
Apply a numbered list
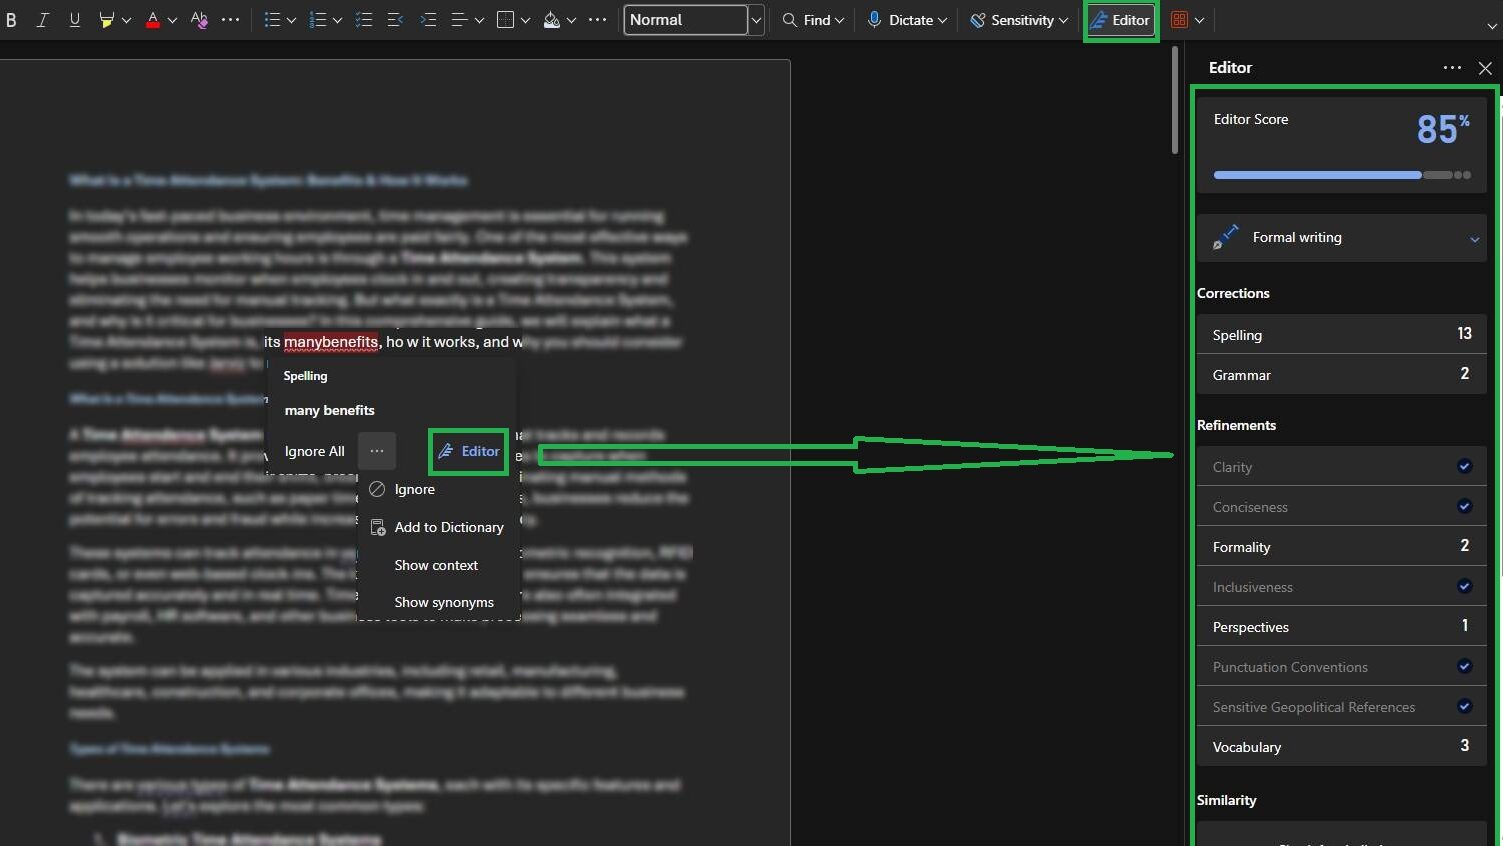pyautogui.click(x=318, y=20)
